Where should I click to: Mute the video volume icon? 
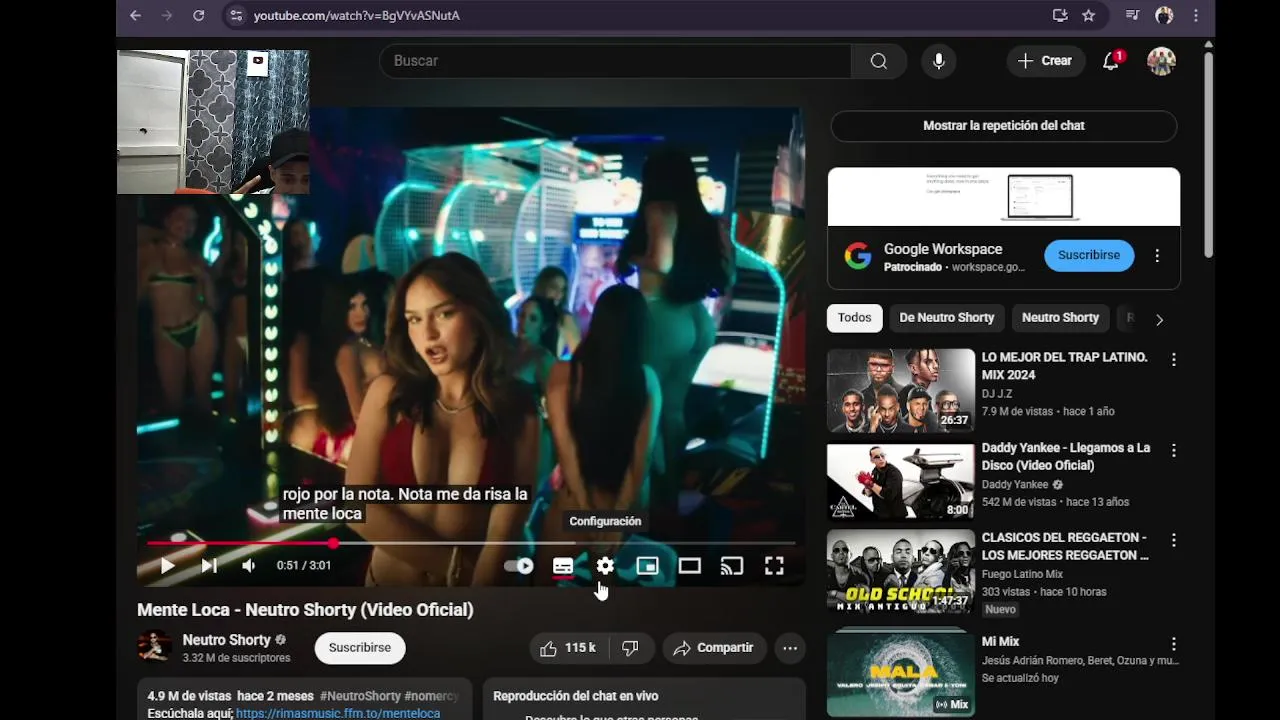click(x=249, y=566)
